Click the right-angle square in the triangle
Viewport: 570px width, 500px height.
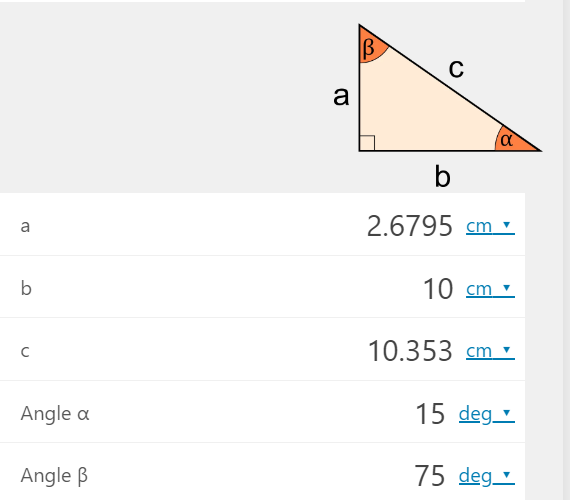[x=367, y=143]
